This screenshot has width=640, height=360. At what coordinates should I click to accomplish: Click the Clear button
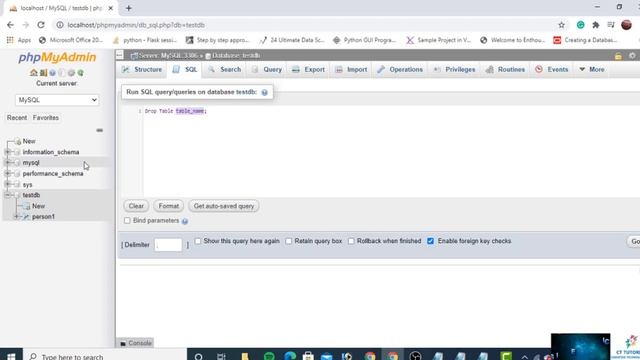(x=136, y=206)
